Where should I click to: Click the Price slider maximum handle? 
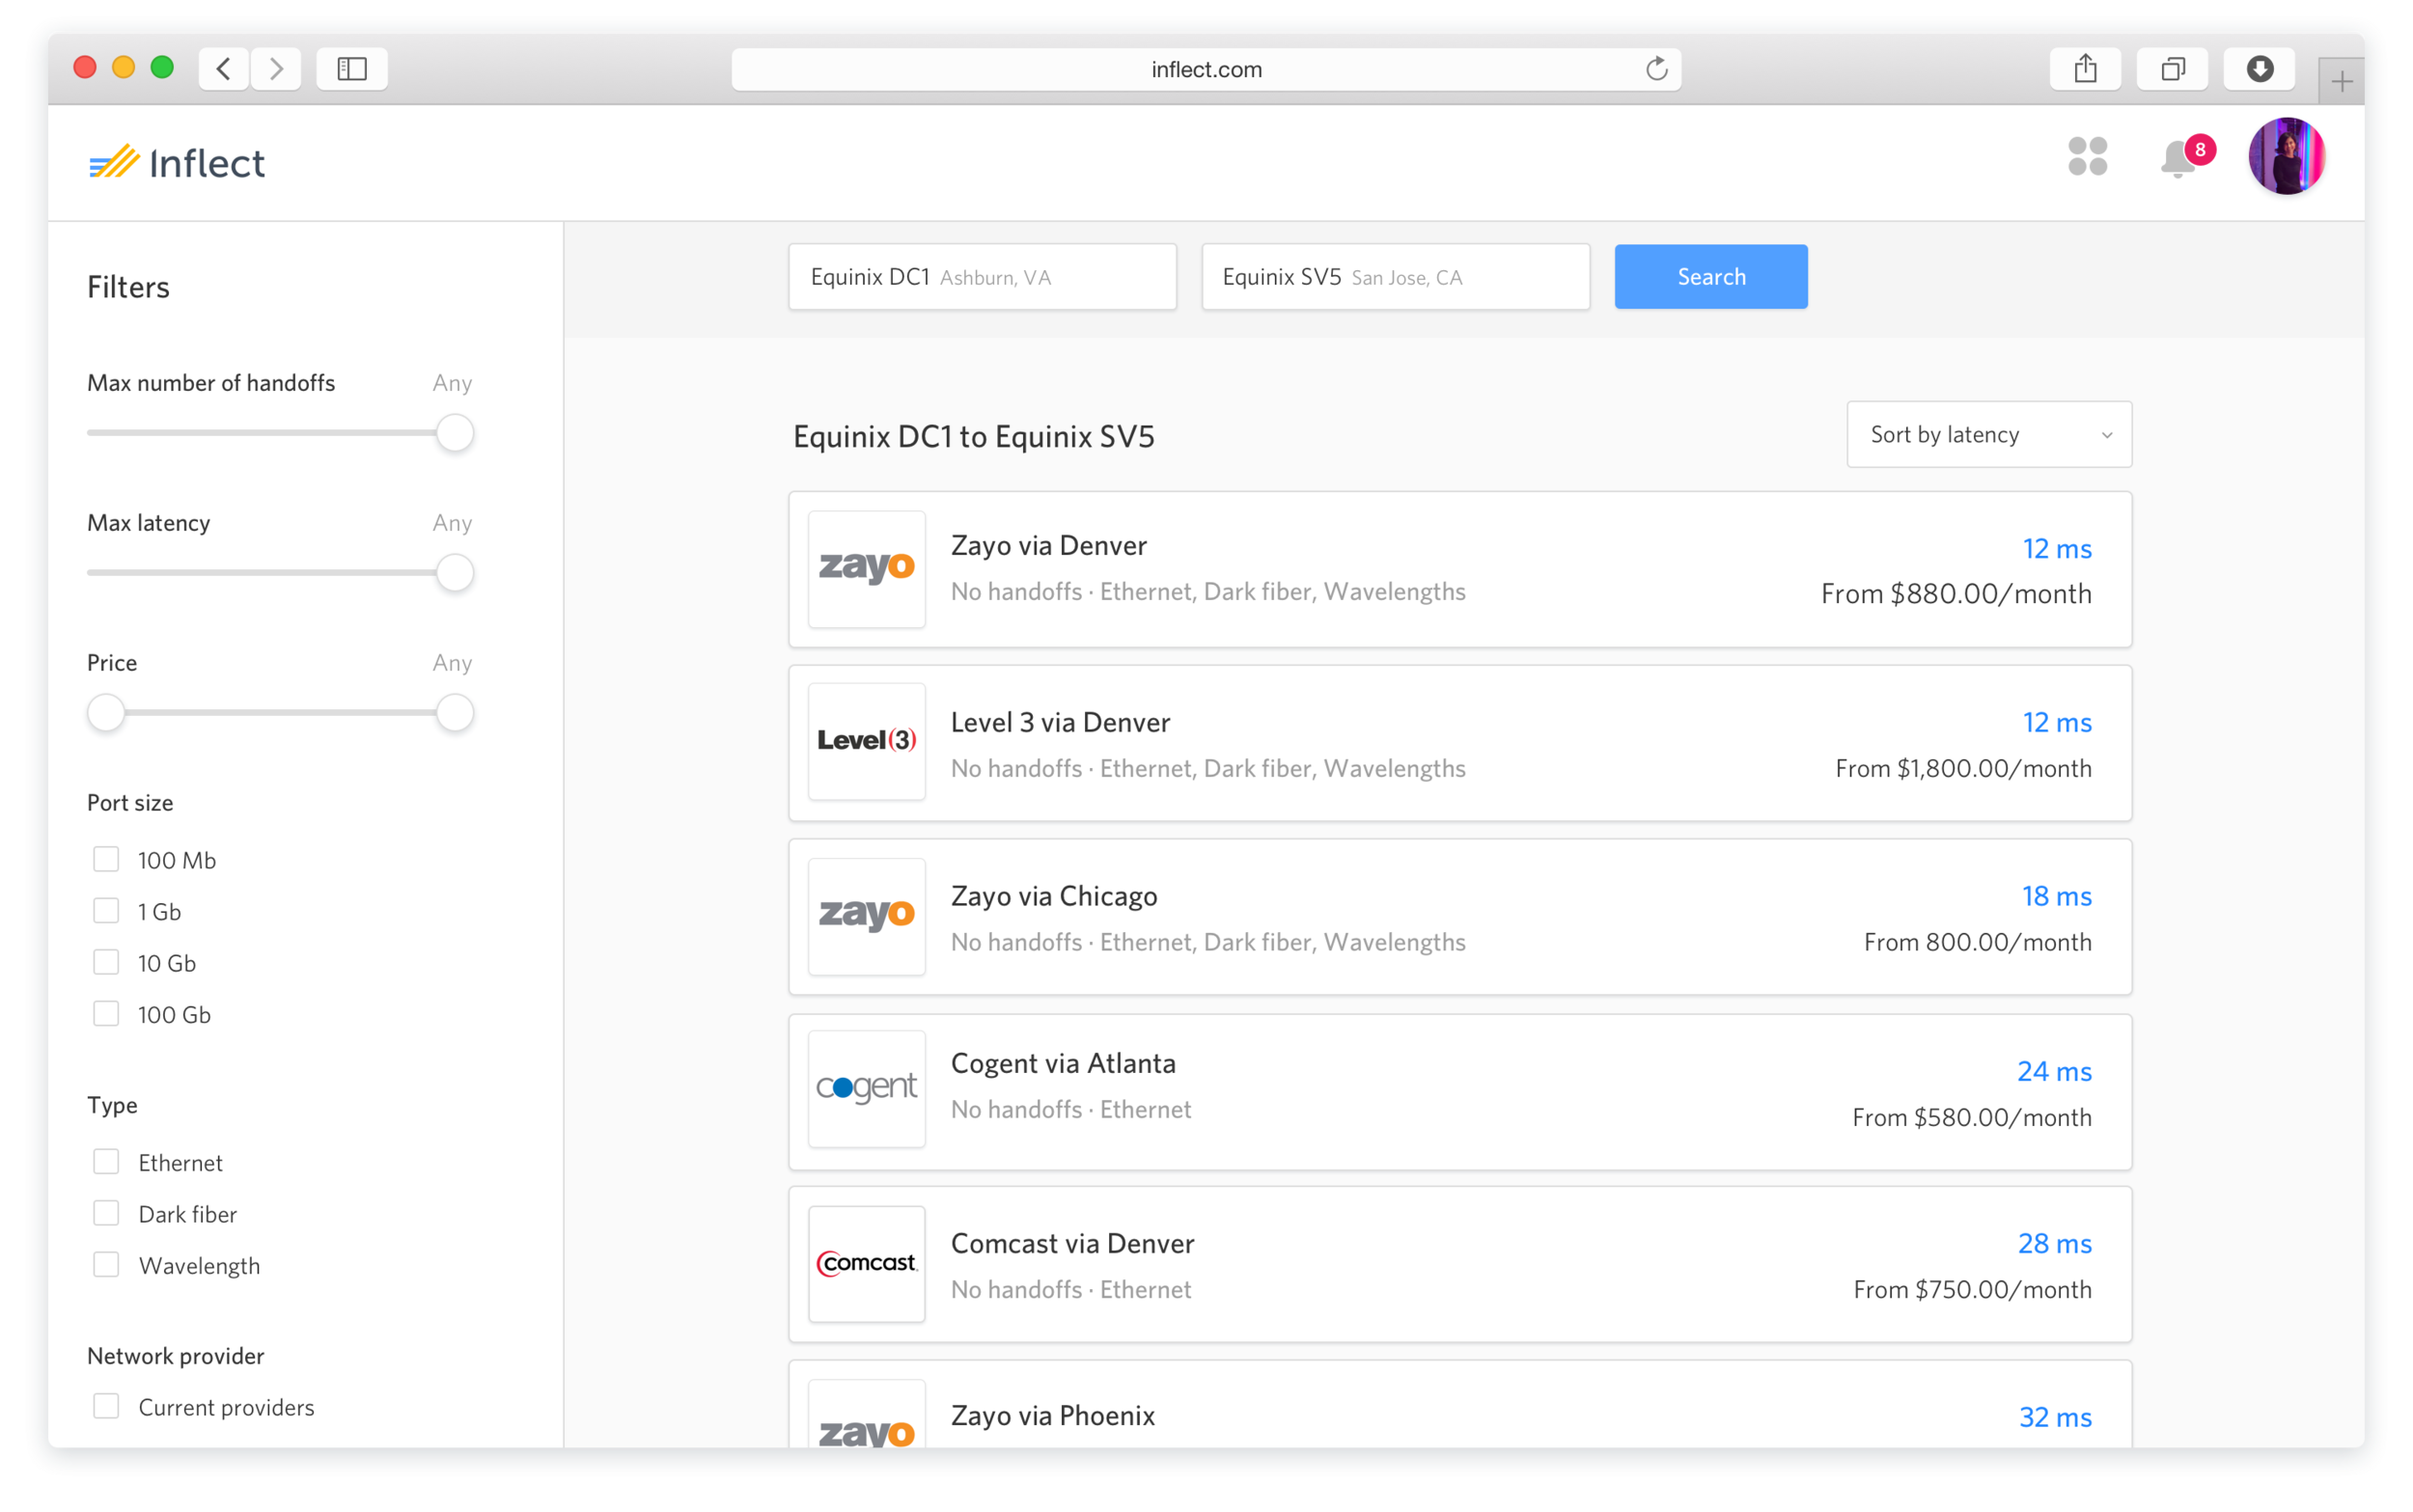pos(455,713)
